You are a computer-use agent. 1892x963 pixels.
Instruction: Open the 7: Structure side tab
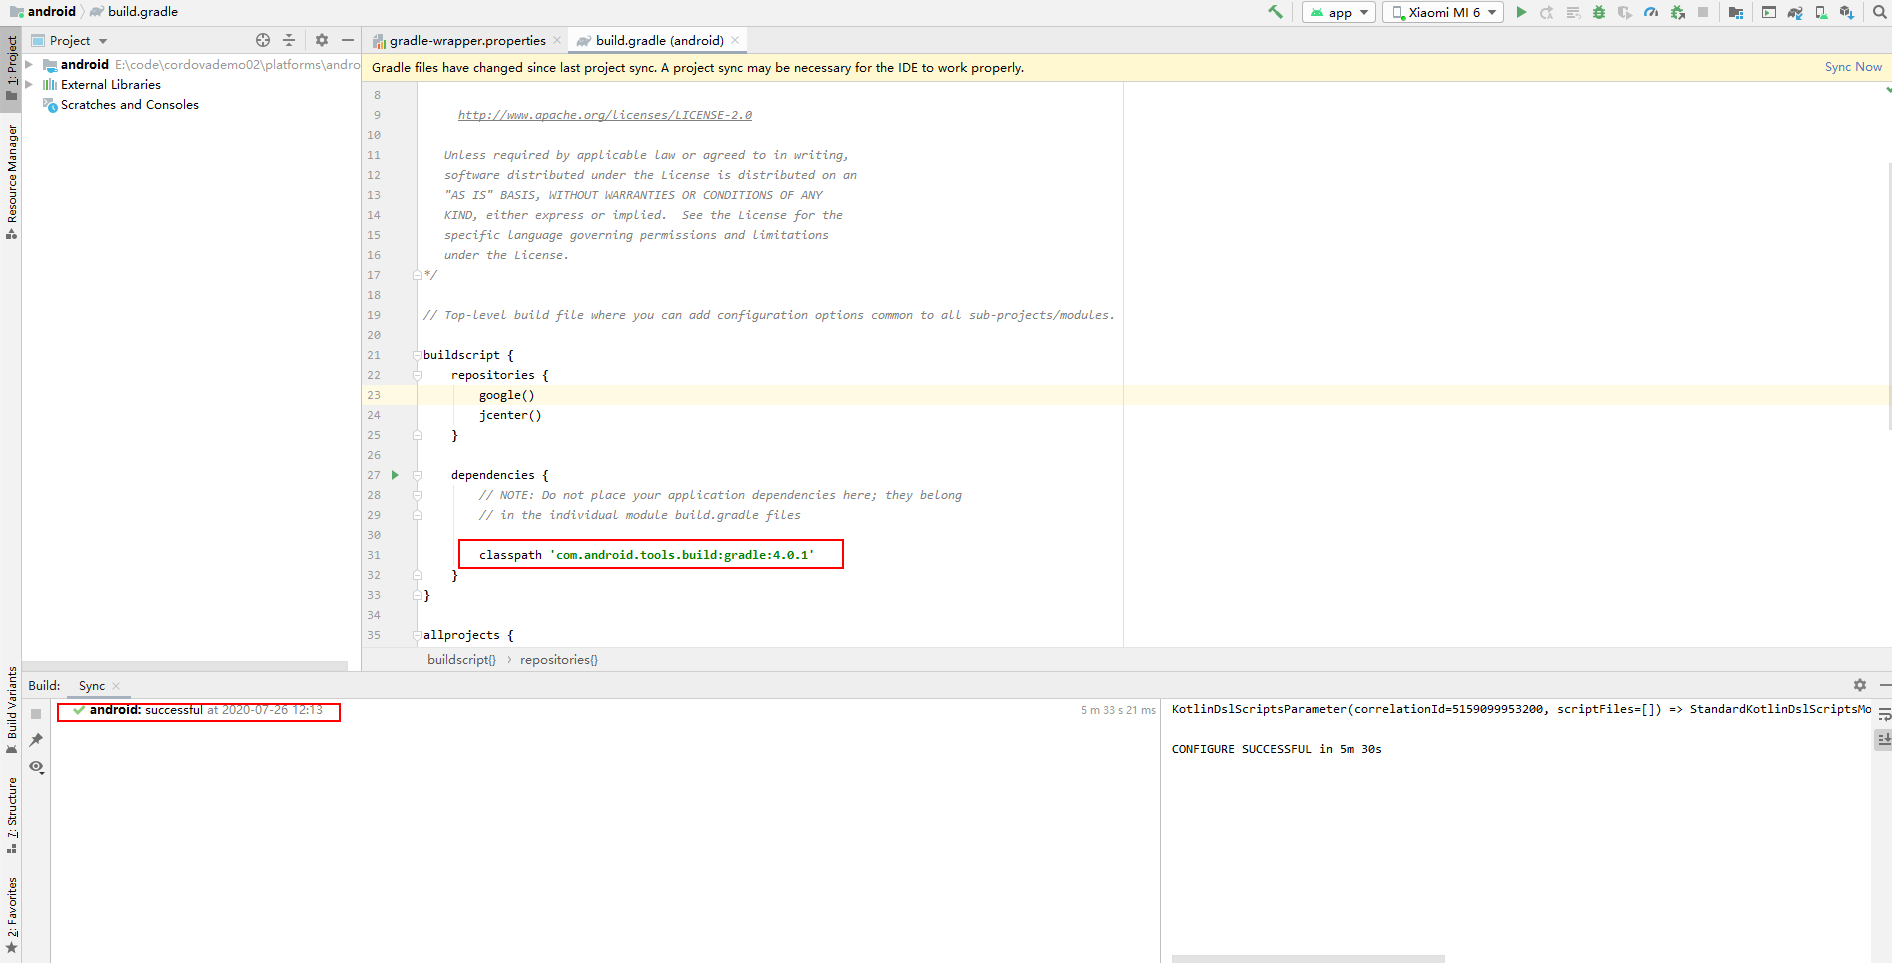(11, 815)
